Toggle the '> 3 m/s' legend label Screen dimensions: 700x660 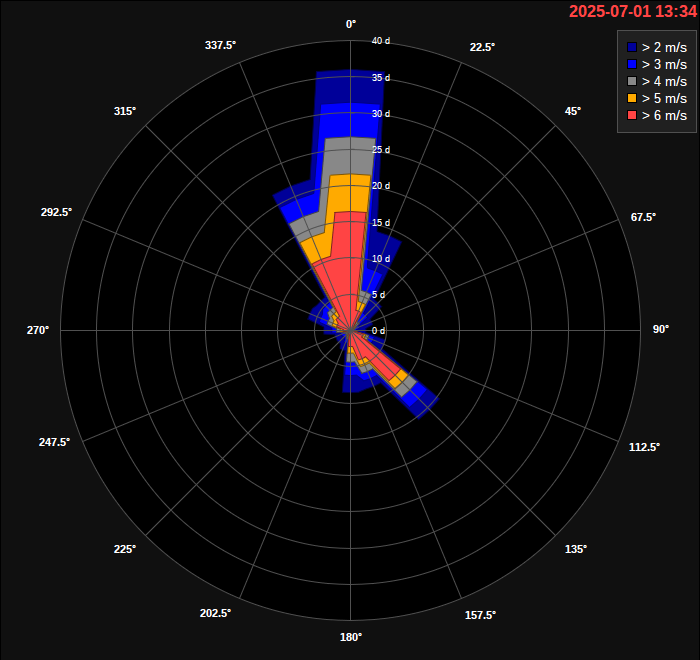coord(664,64)
